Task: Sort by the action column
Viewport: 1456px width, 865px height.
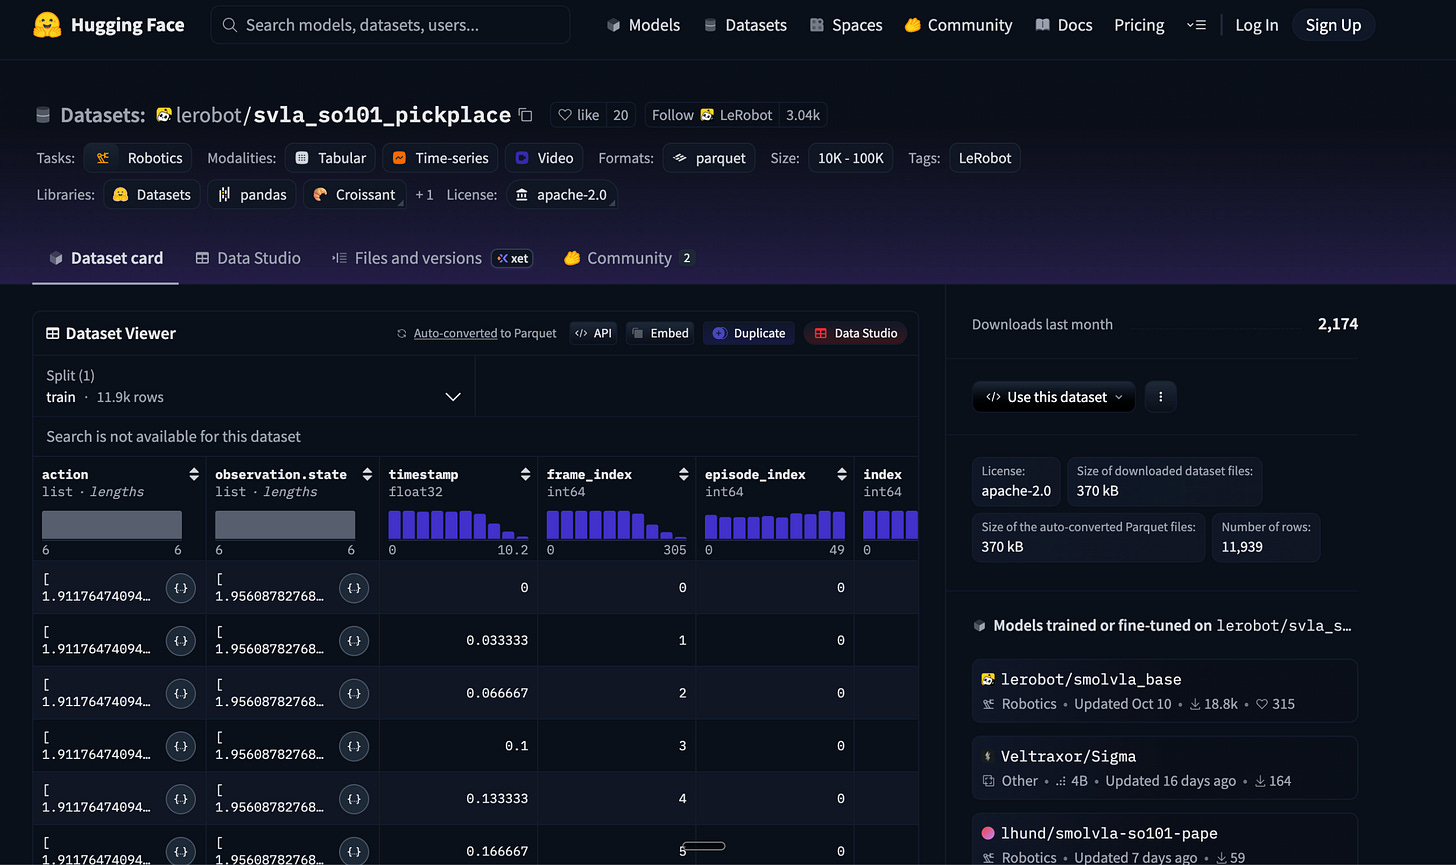Action: pos(194,474)
